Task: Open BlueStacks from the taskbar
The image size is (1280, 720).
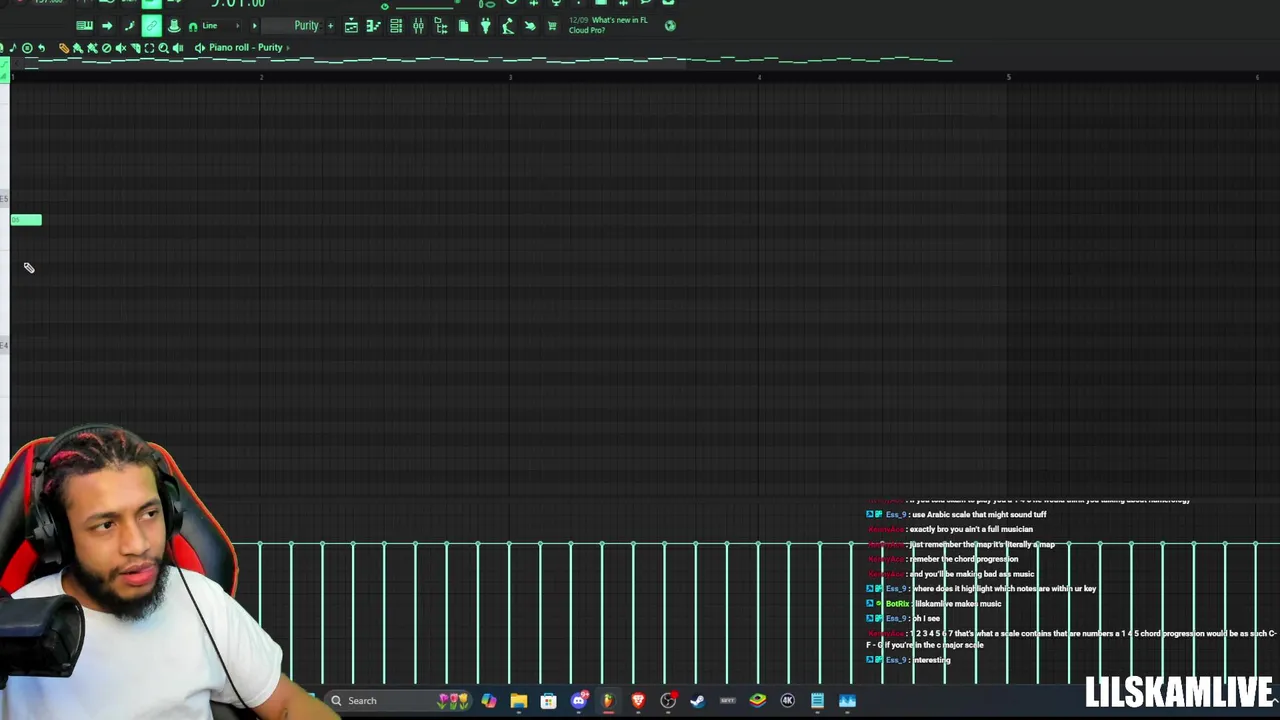Action: coord(757,701)
